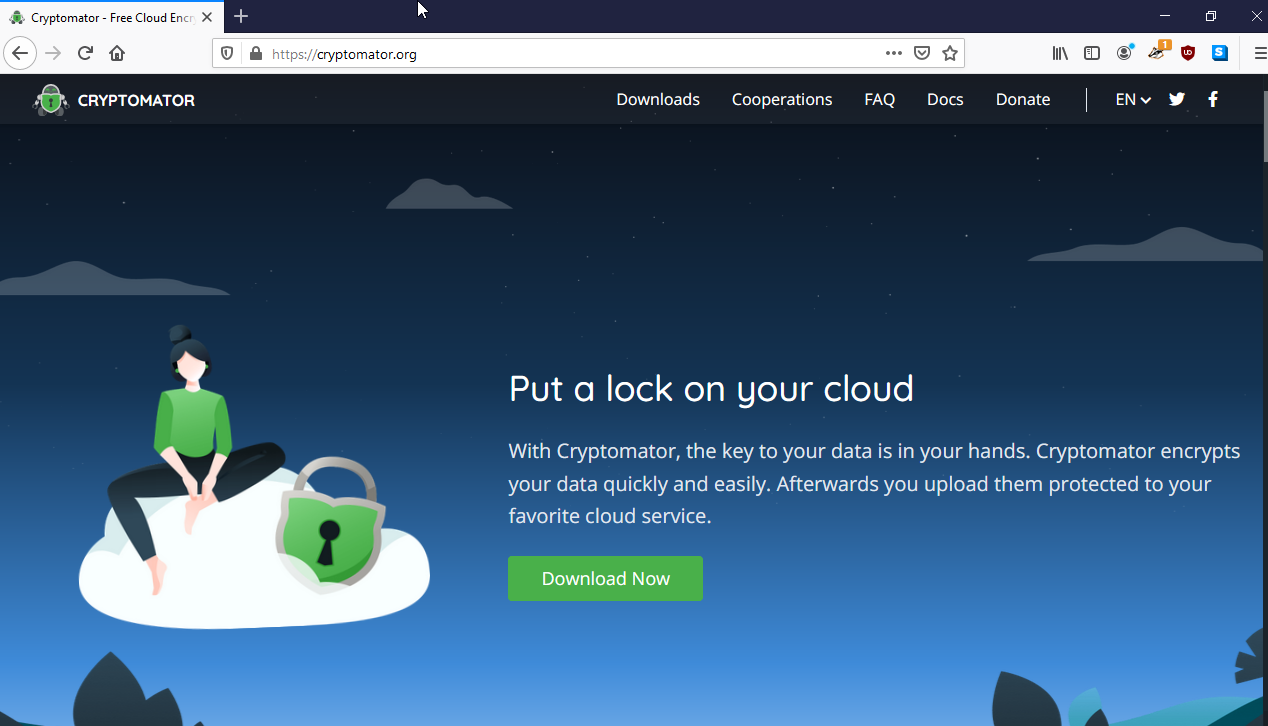The width and height of the screenshot is (1268, 726).
Task: Open the browser home page icon
Action: pyautogui.click(x=117, y=54)
